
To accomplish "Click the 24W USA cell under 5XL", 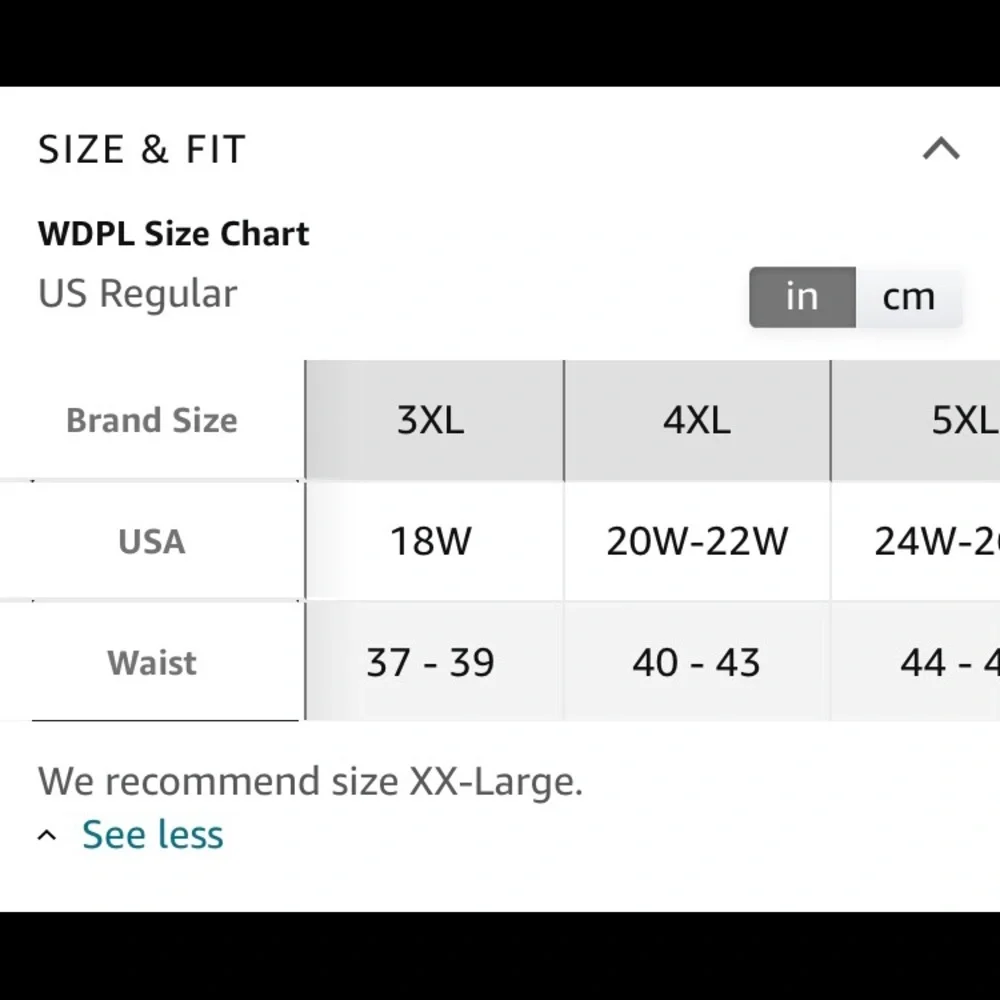I will [x=935, y=541].
